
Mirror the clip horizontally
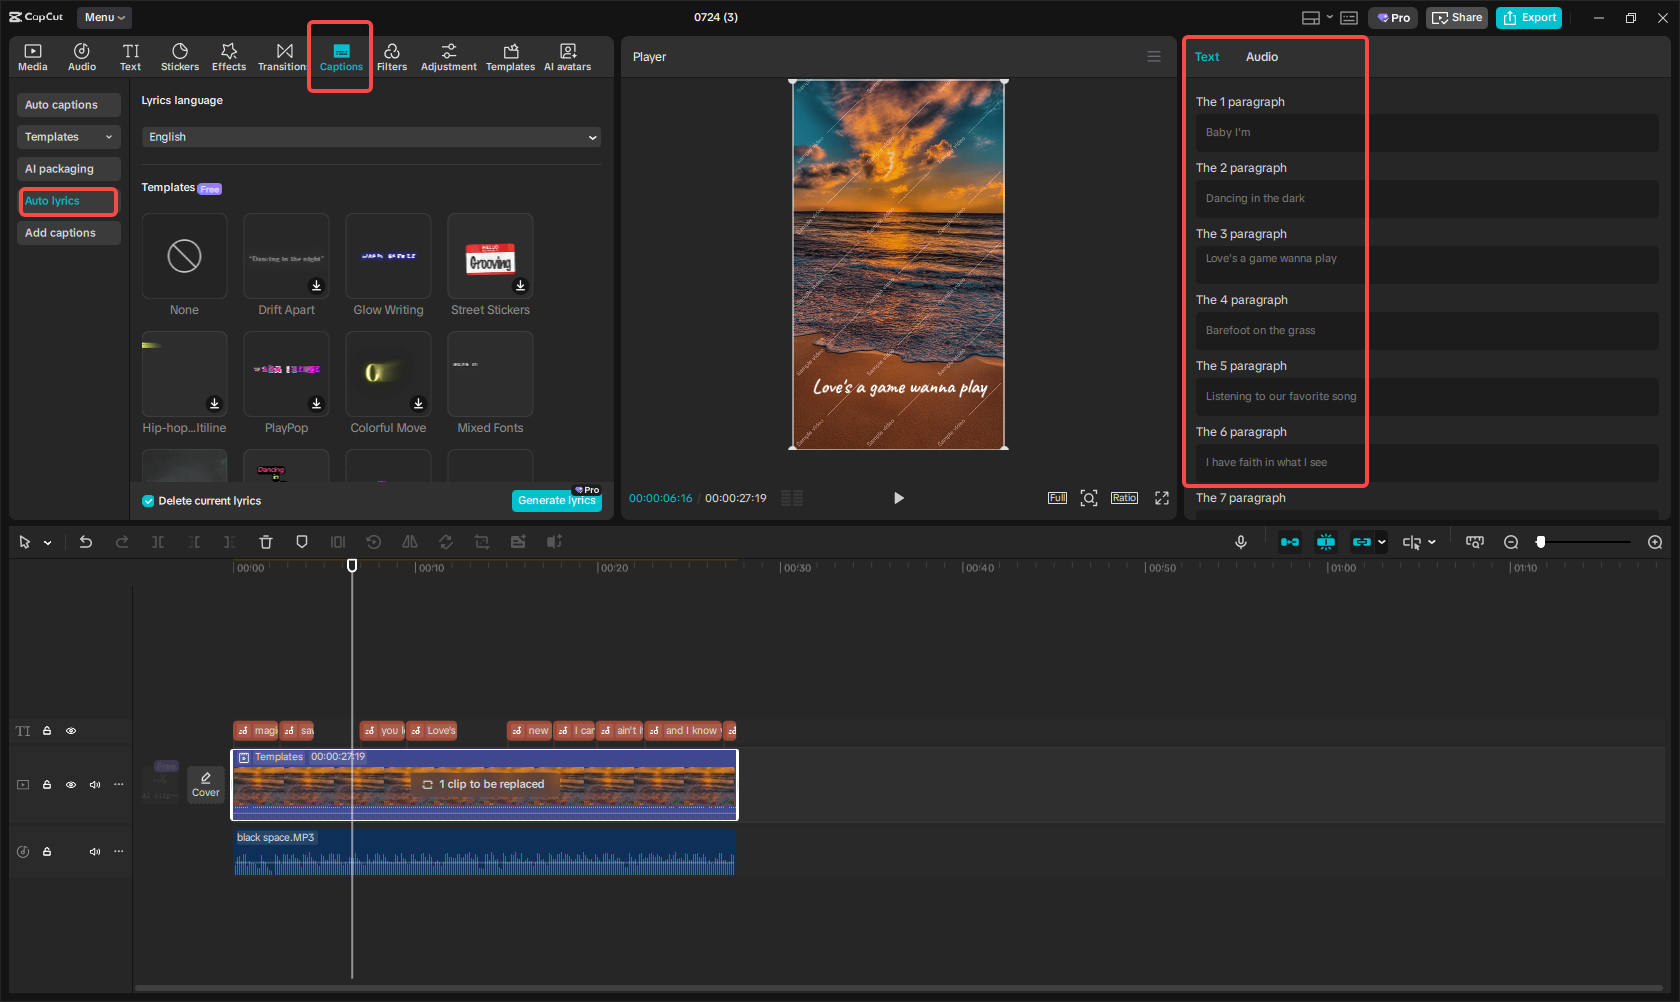pyautogui.click(x=410, y=541)
